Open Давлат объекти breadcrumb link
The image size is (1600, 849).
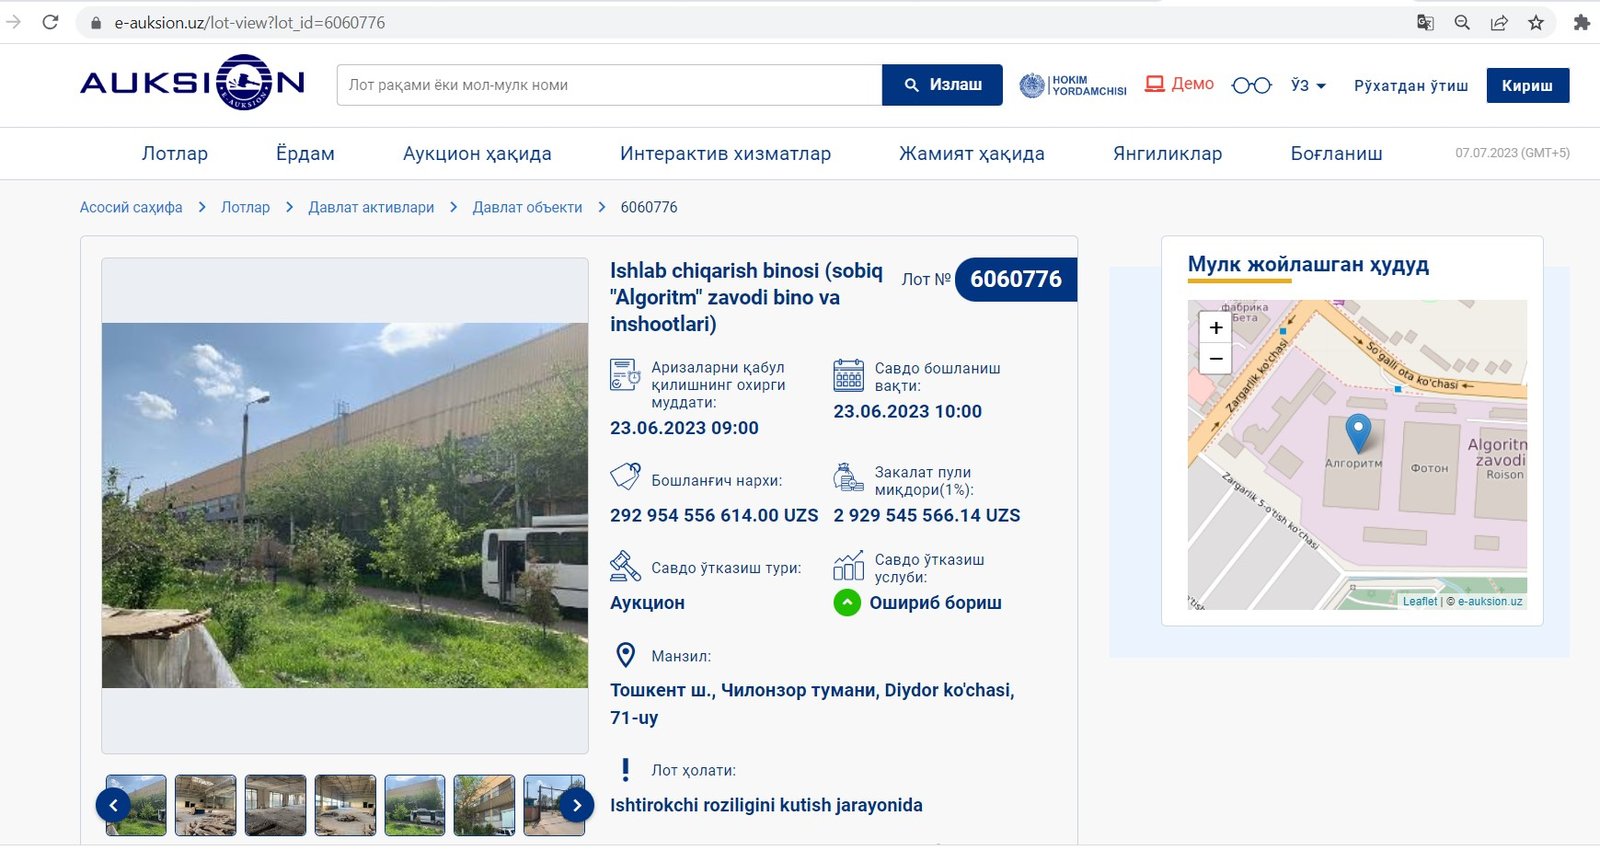coord(527,208)
